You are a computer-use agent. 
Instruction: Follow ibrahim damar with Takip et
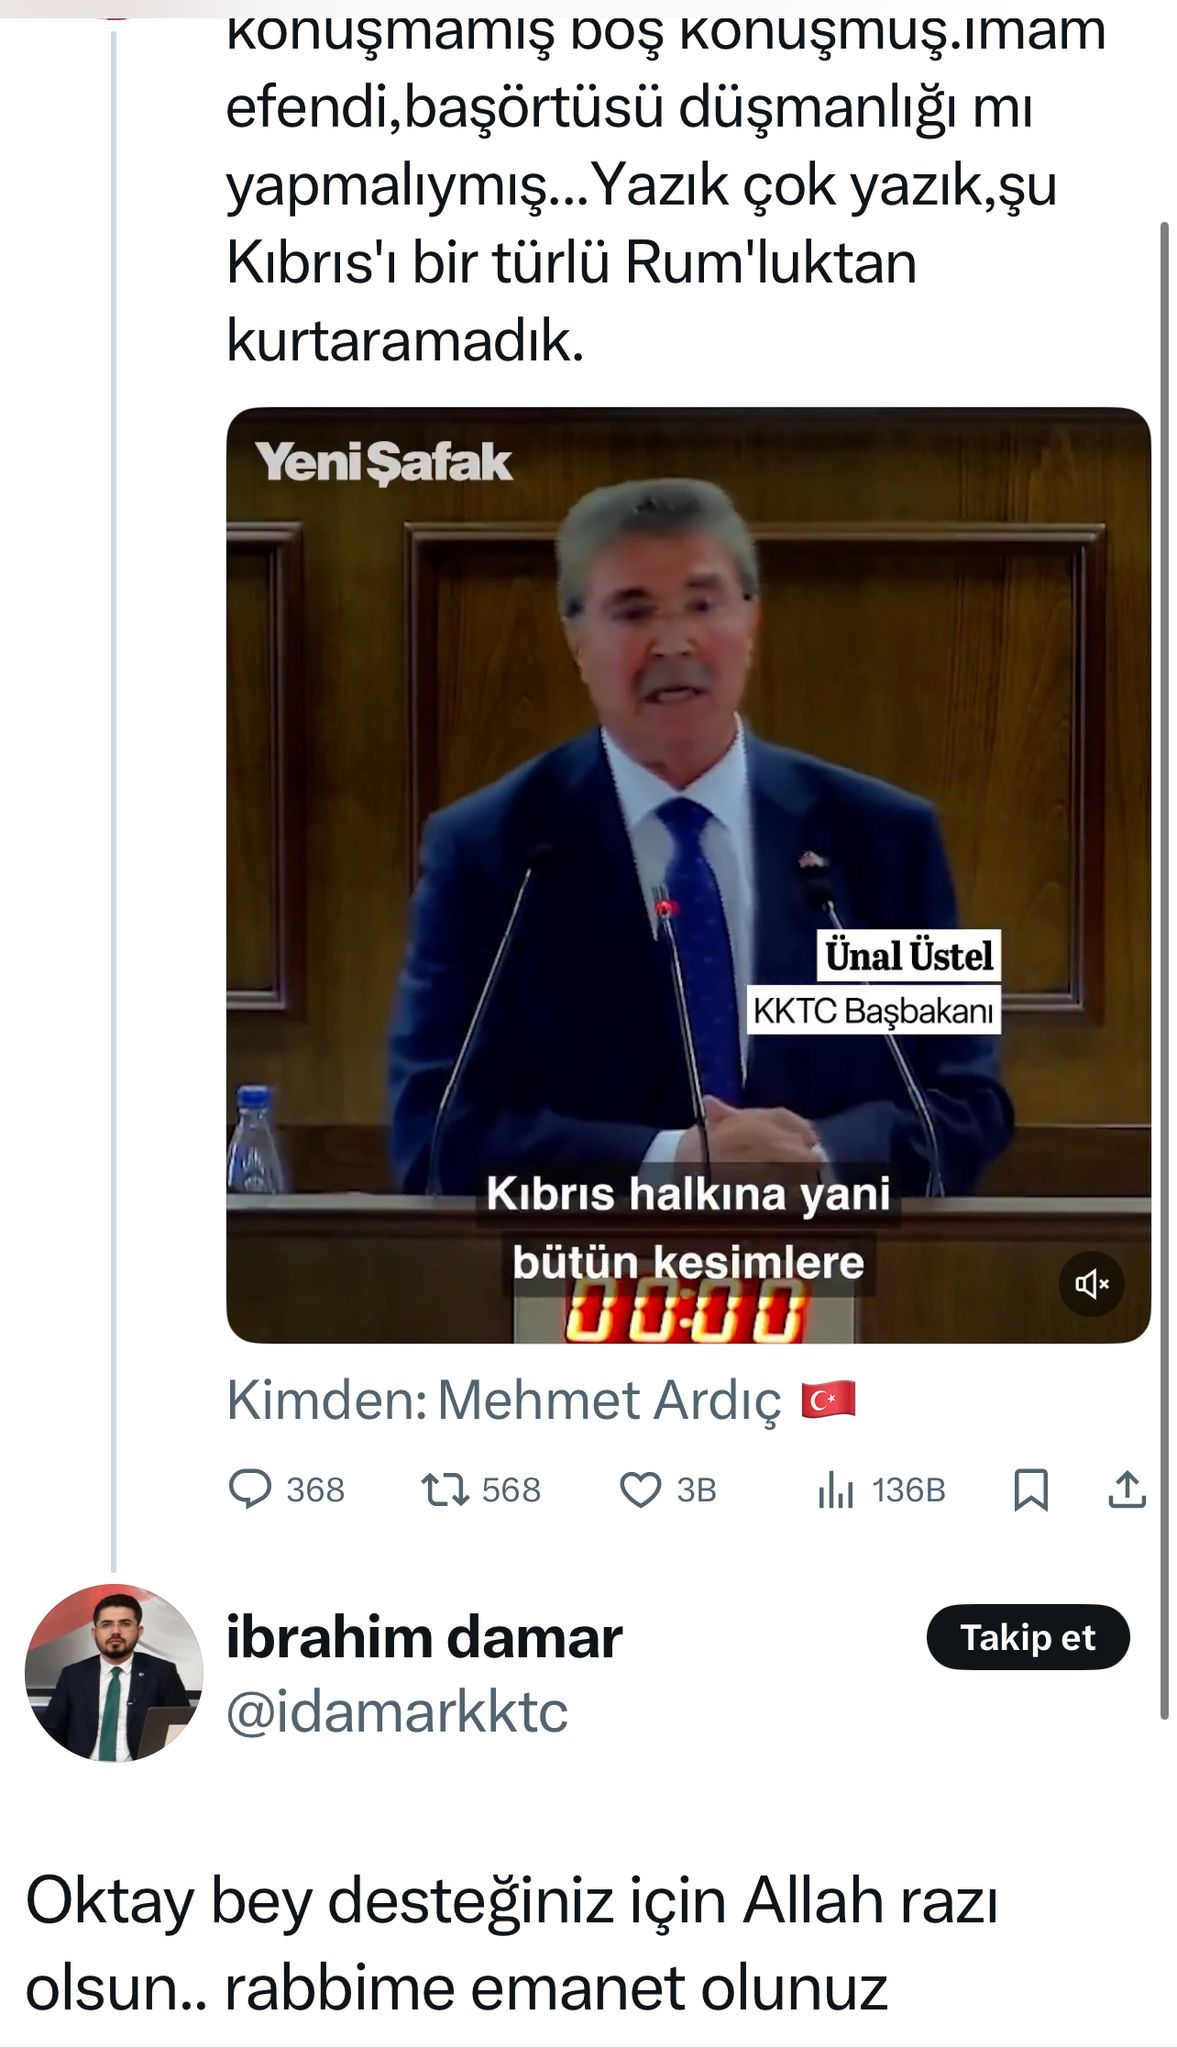pyautogui.click(x=1028, y=1638)
